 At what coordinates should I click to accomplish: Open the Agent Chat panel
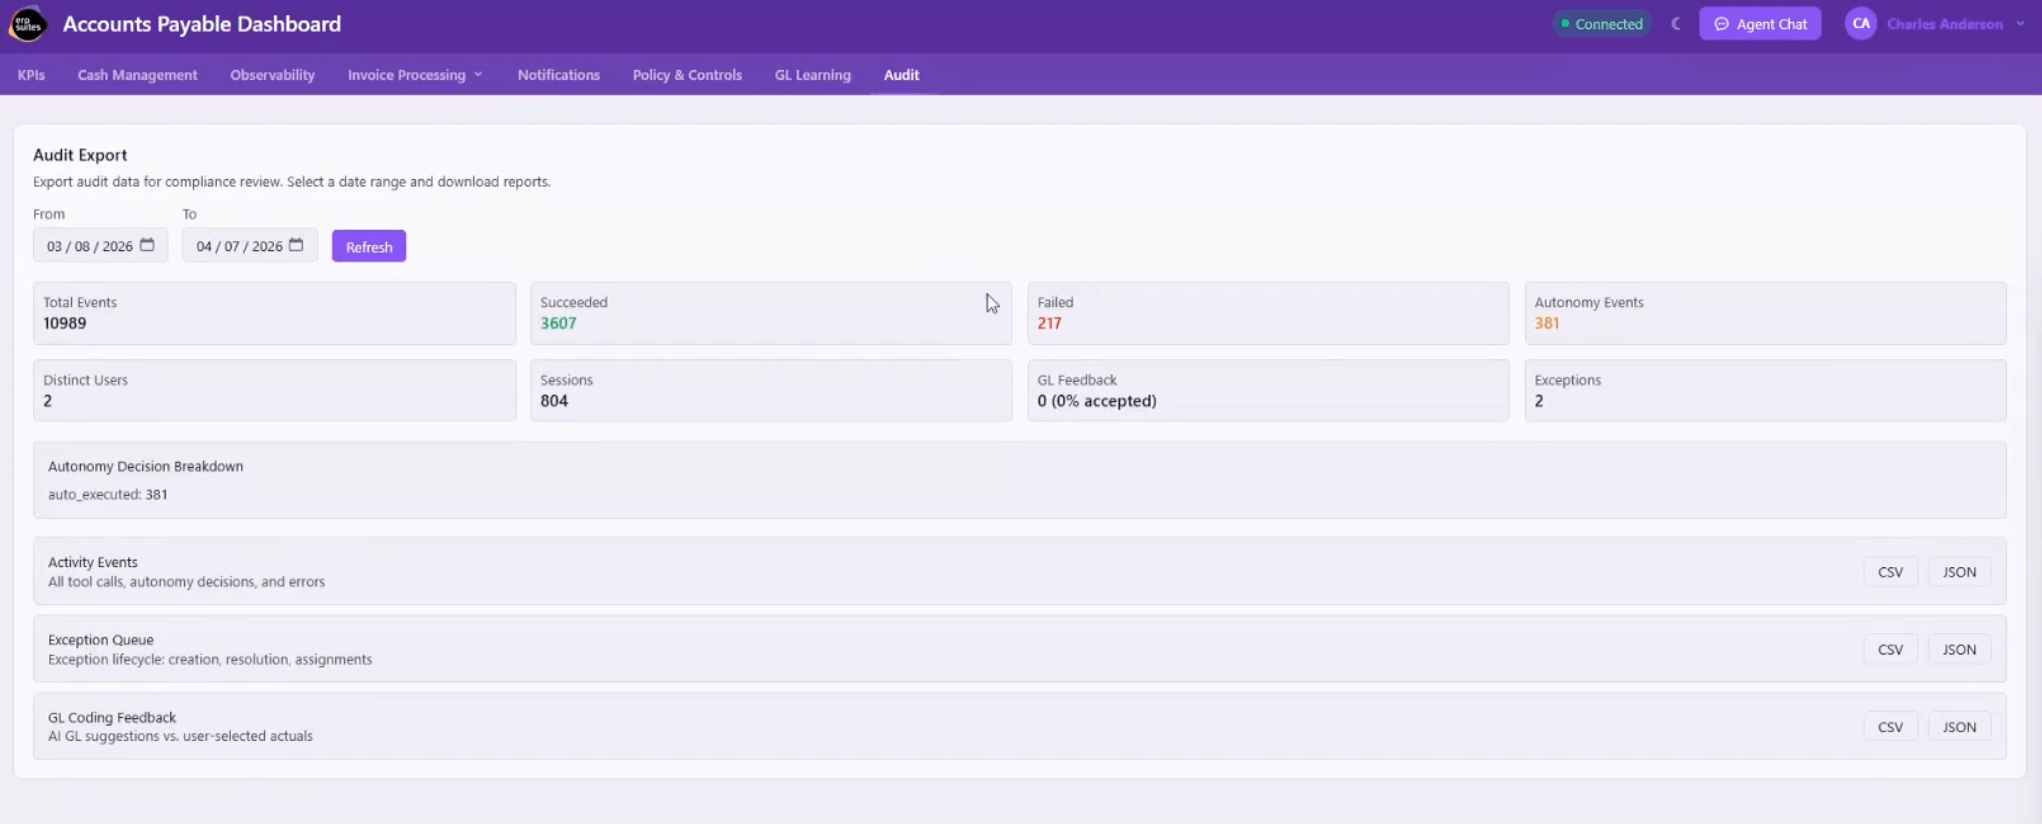1760,24
